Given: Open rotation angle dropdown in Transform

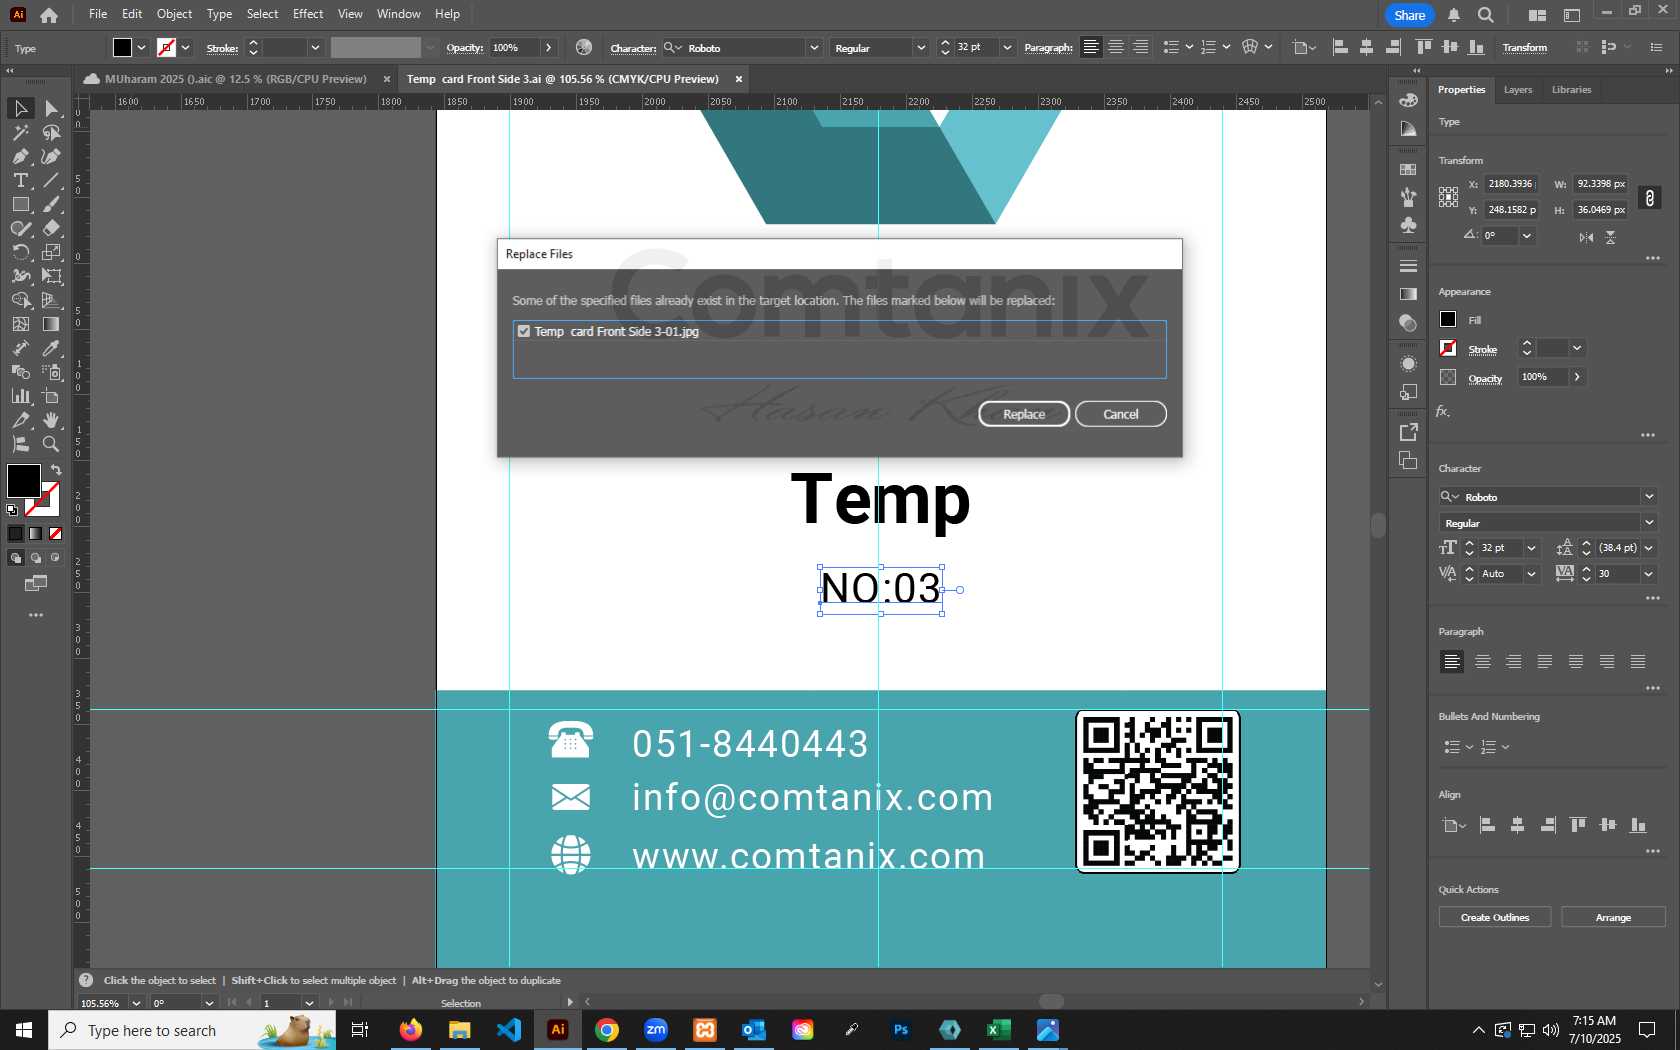Looking at the screenshot, I should pos(1526,236).
